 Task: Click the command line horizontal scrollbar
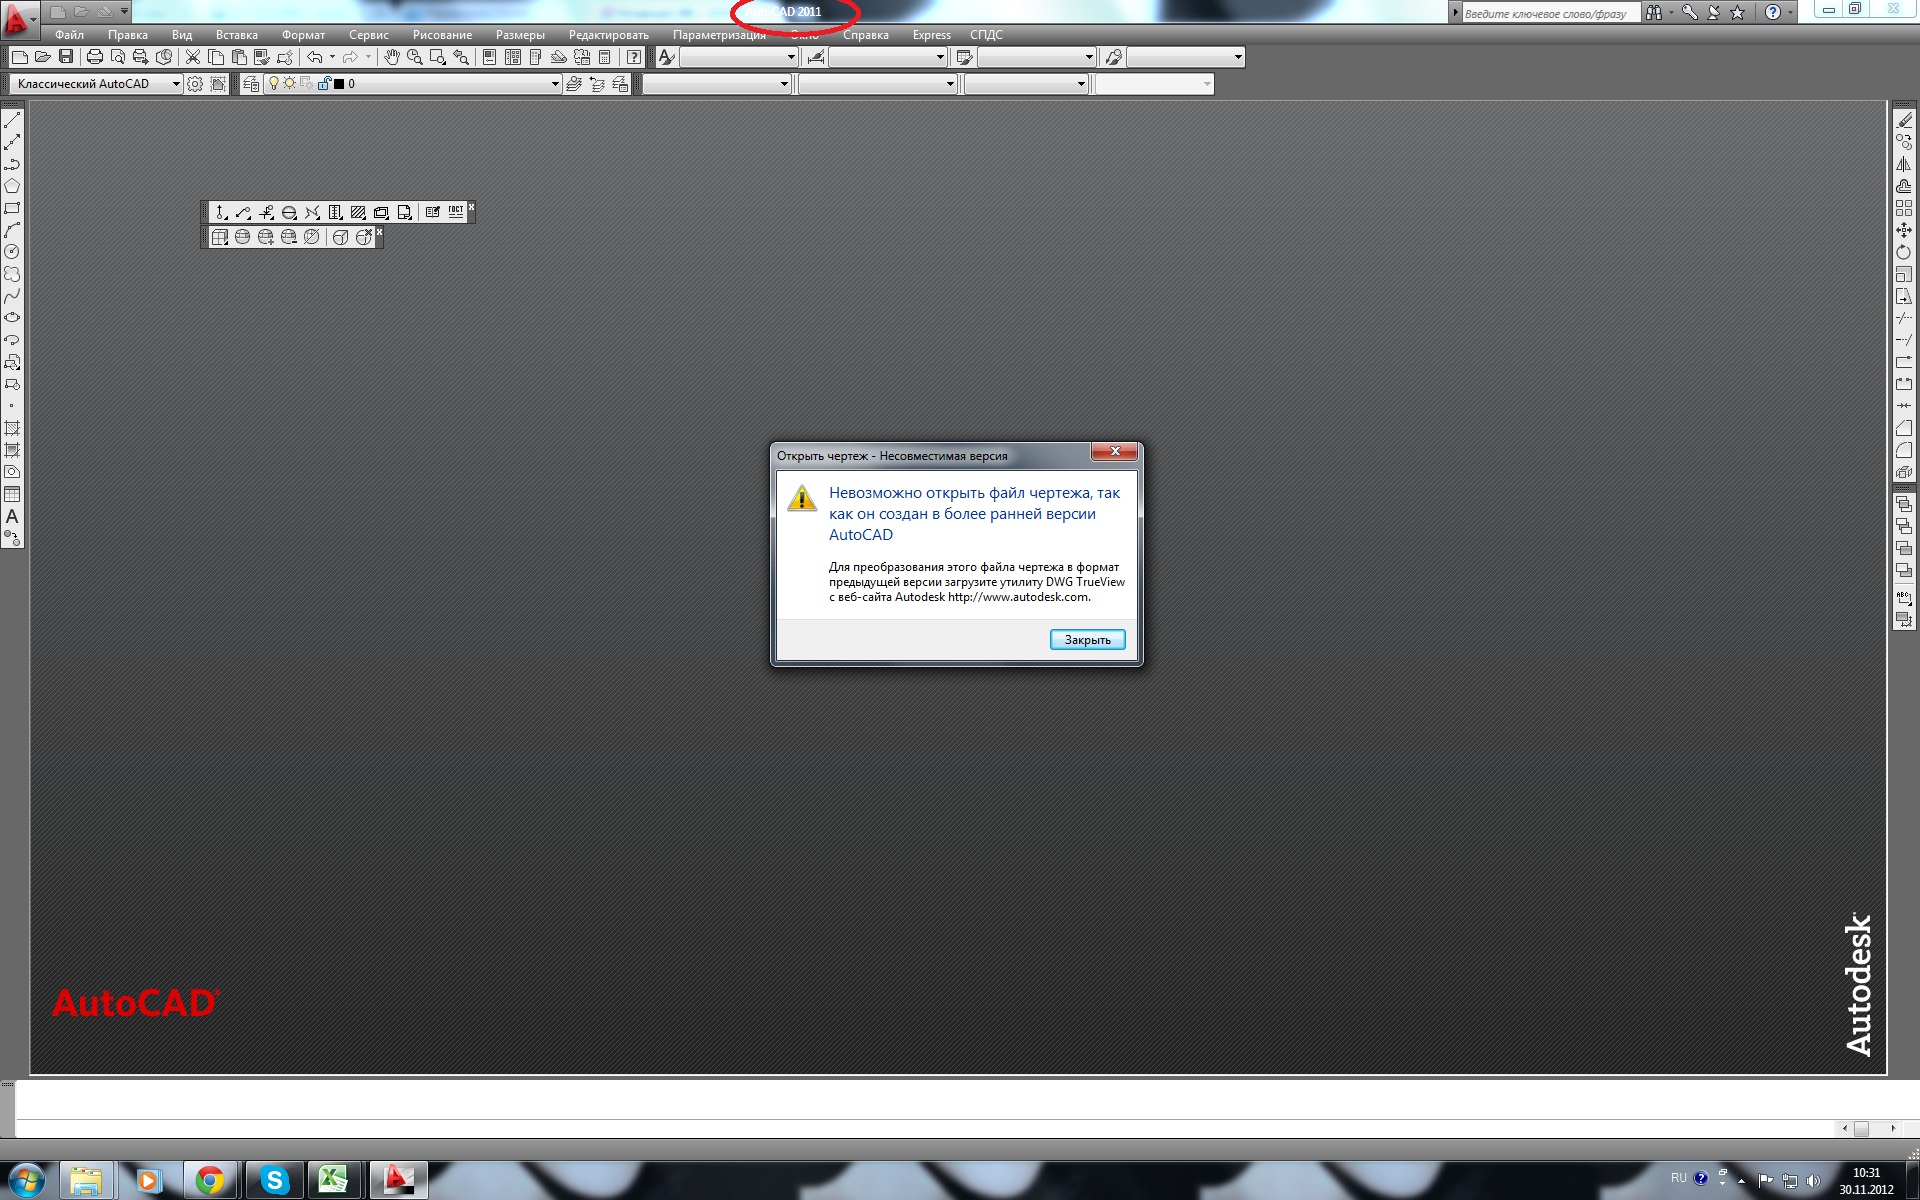tap(1869, 1128)
